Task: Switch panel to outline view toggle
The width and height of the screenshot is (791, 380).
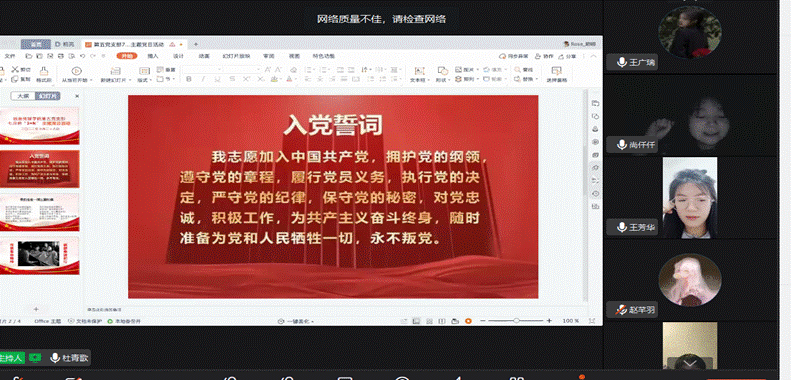Action: click(x=23, y=96)
